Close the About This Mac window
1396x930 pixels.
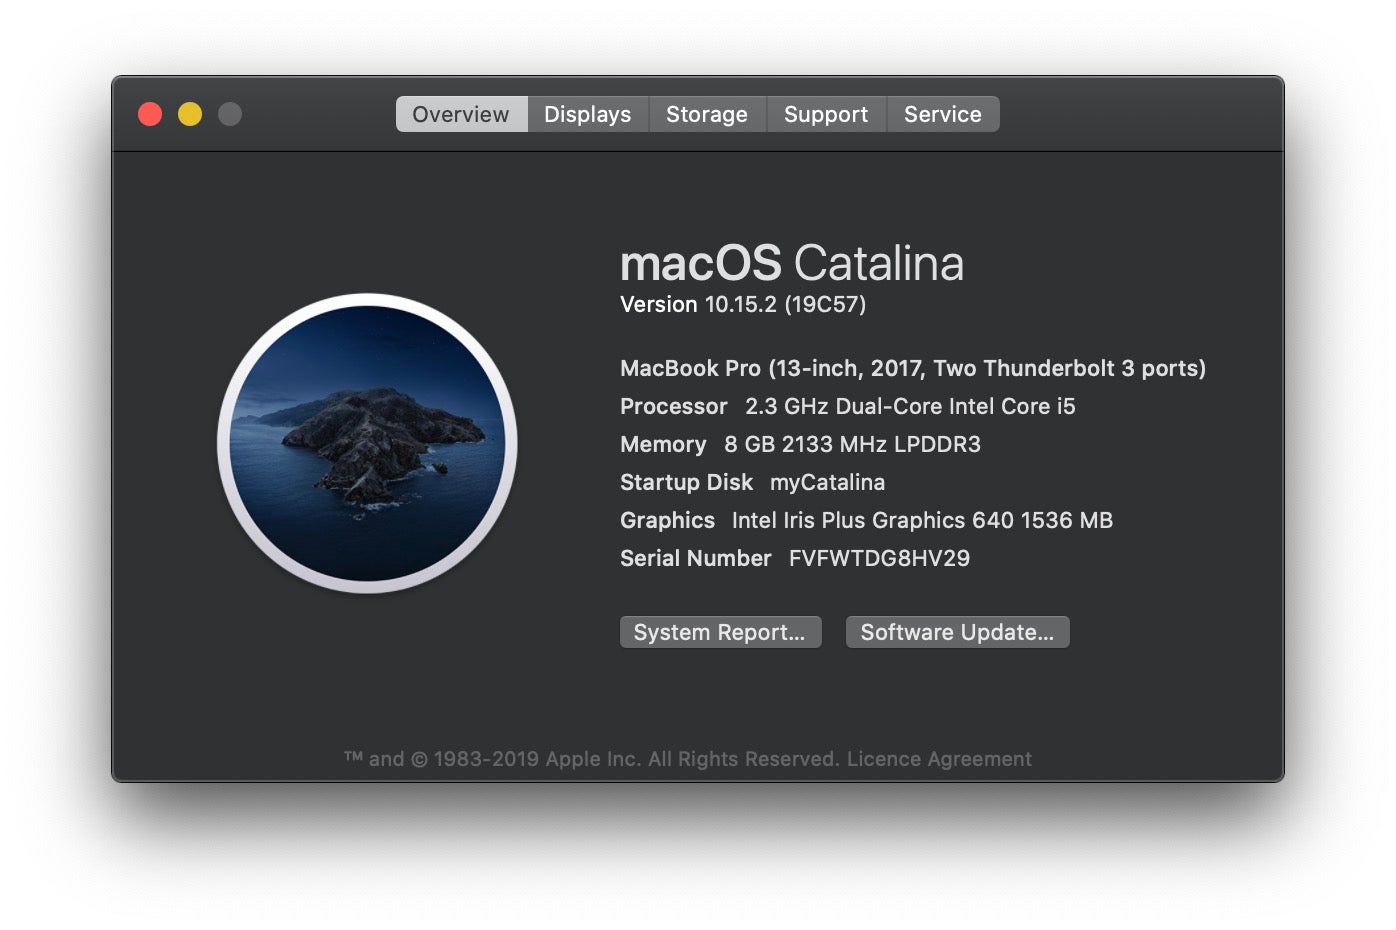click(x=150, y=114)
